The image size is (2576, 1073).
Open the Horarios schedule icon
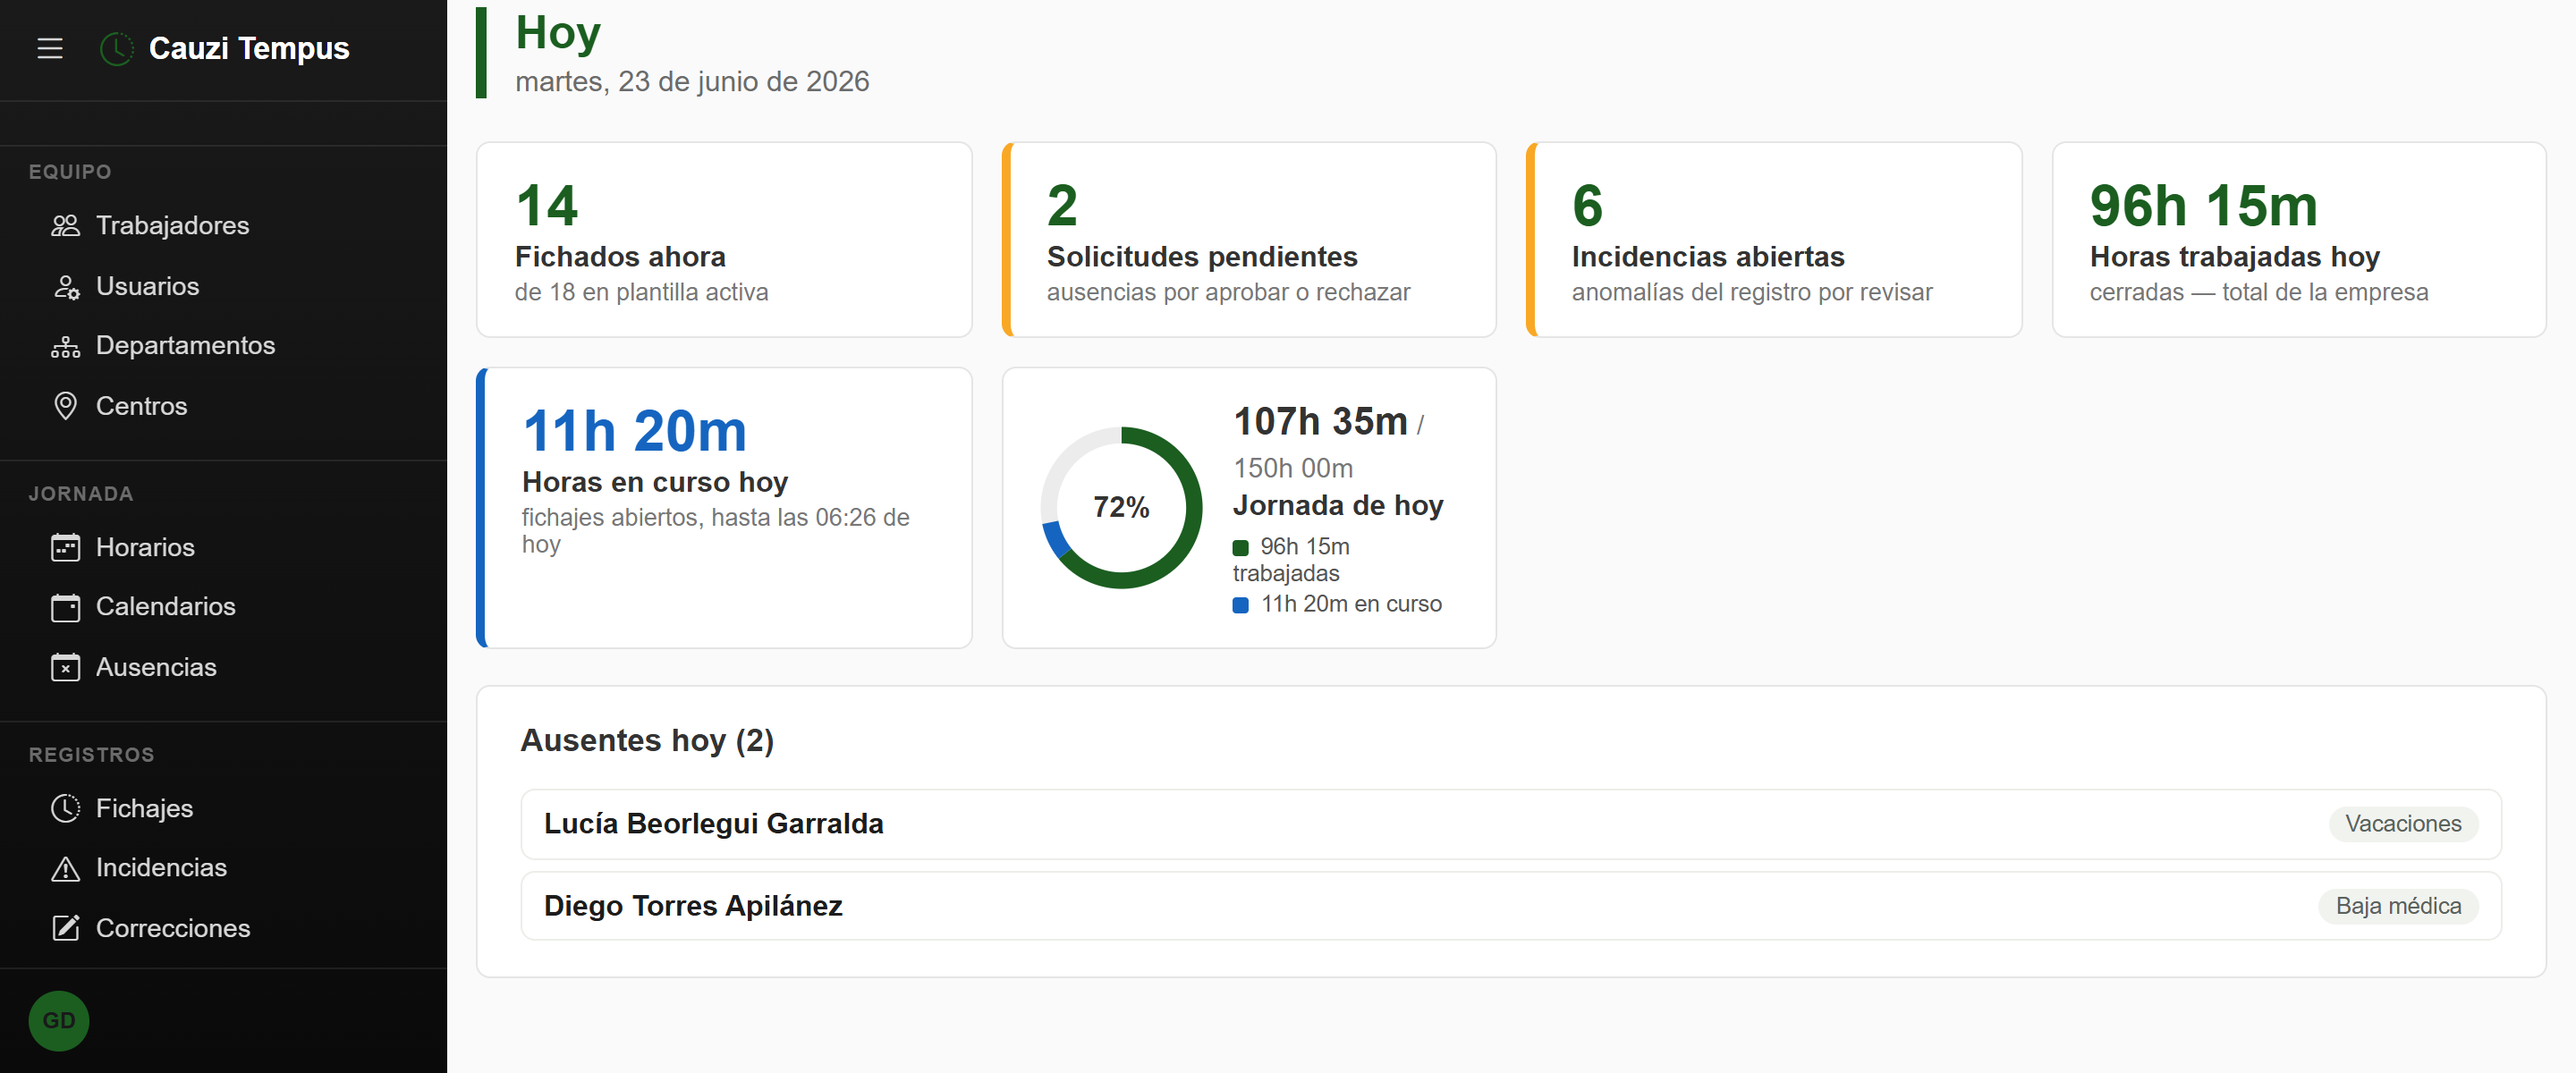(x=65, y=547)
